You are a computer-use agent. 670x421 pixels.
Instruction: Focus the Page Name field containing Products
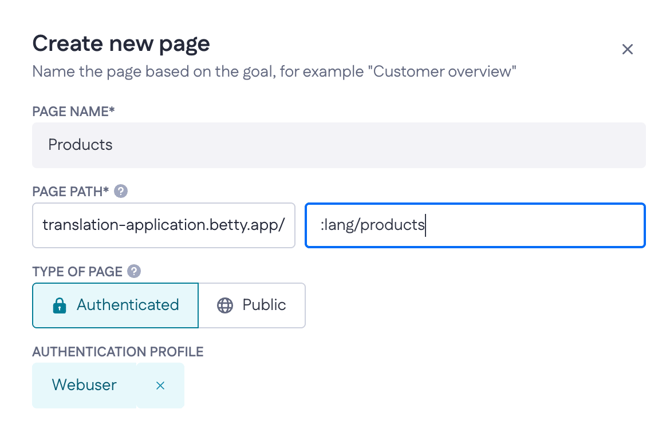[338, 145]
